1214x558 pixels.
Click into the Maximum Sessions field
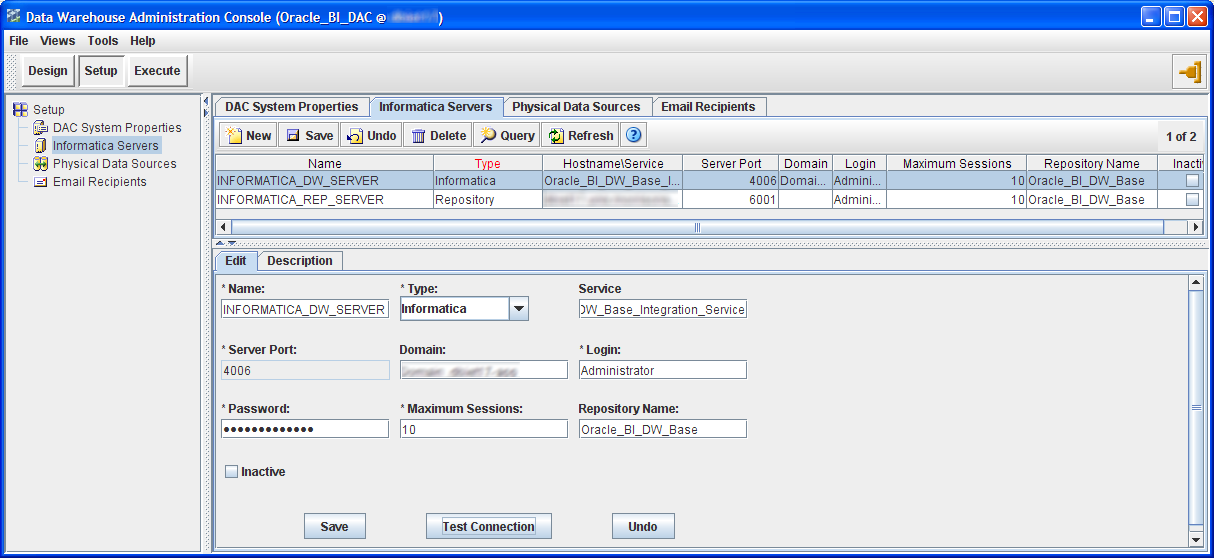(x=483, y=429)
